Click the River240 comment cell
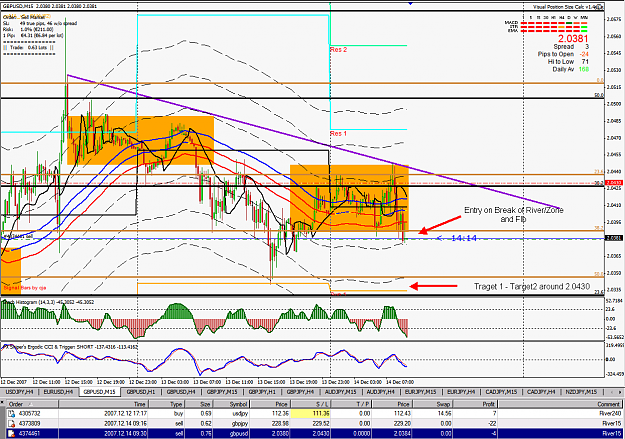 pyautogui.click(x=610, y=413)
